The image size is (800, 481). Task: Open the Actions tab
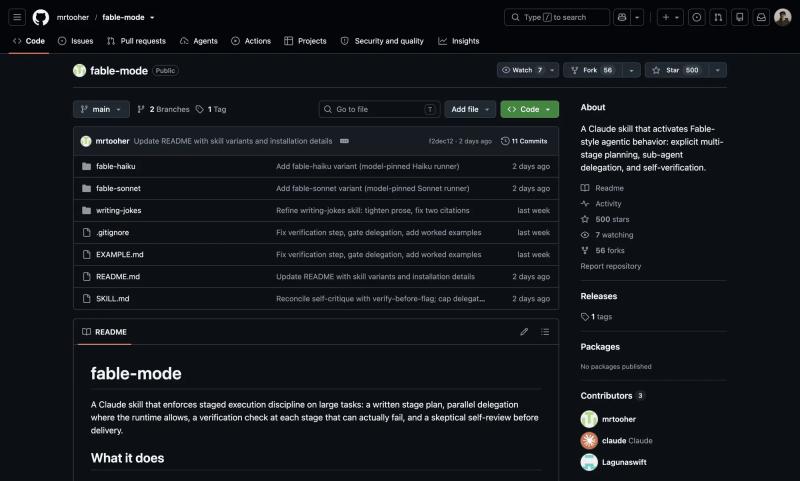tap(251, 41)
